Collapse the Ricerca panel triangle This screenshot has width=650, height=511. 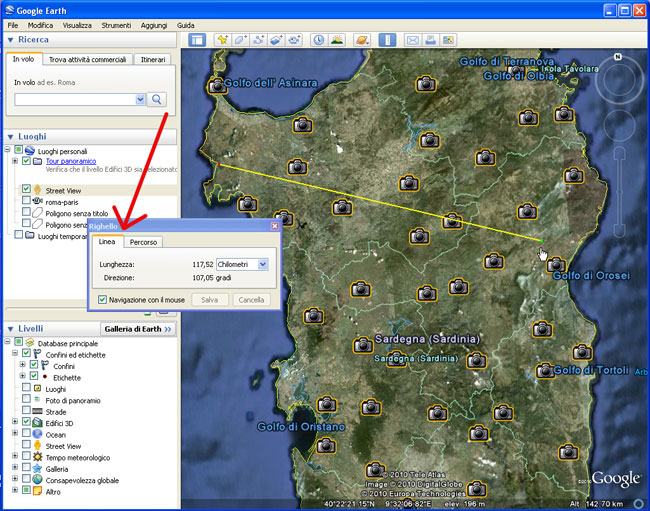pos(10,40)
